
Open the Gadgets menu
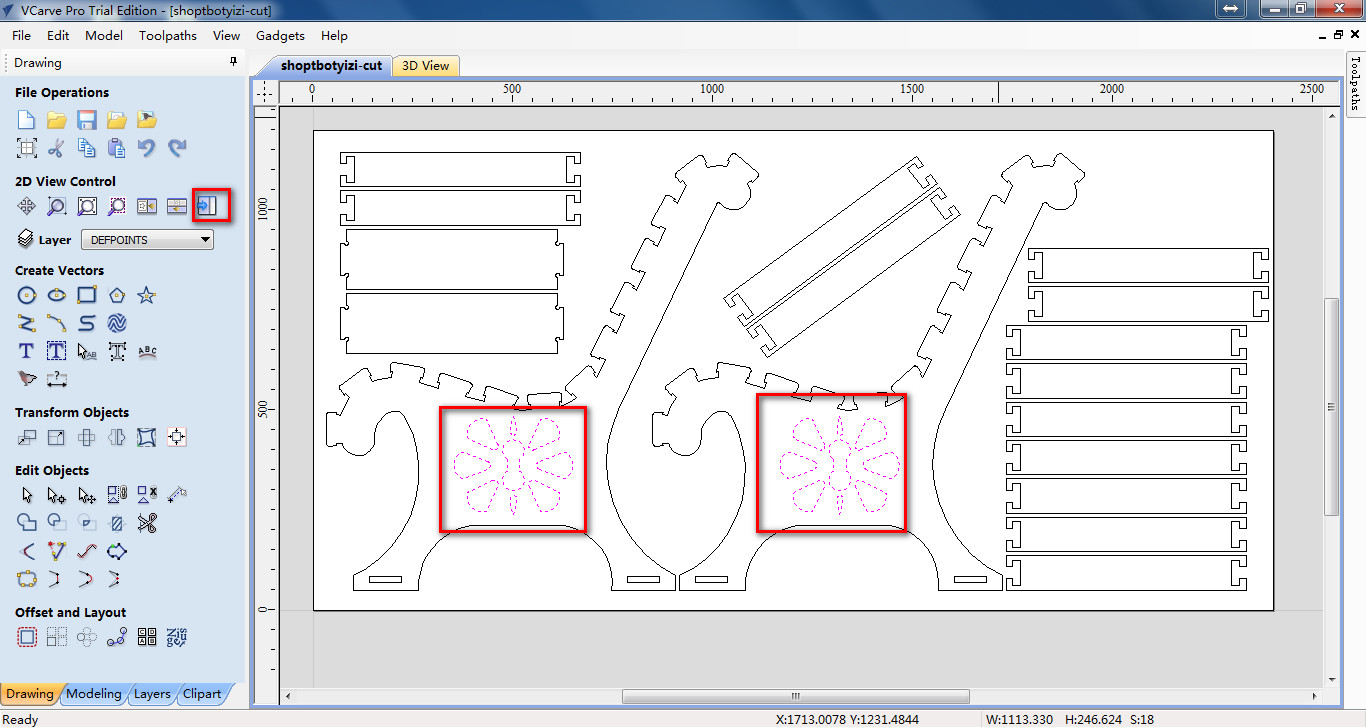[x=280, y=35]
